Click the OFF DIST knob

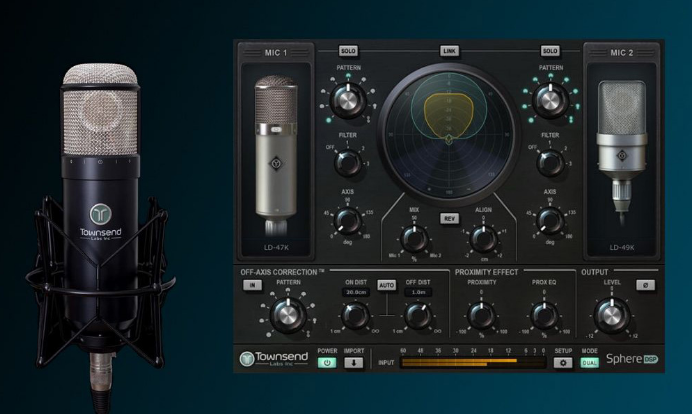tap(418, 316)
